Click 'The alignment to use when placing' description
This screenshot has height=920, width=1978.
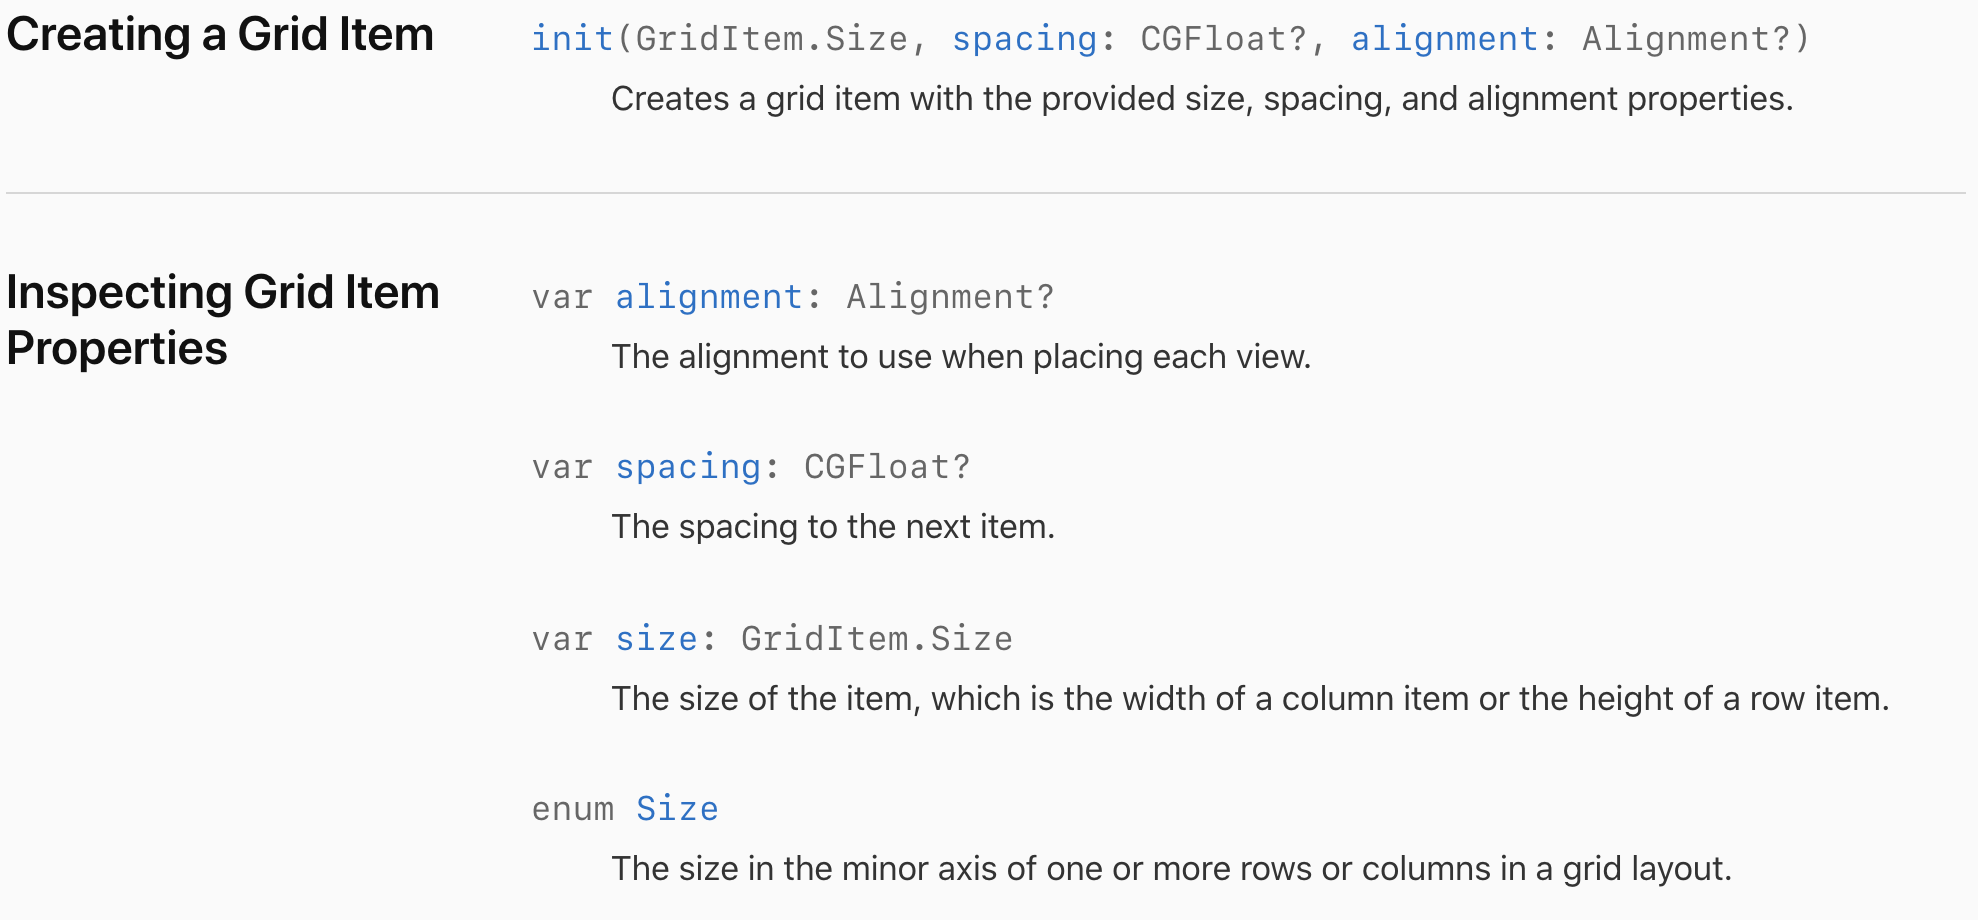click(x=961, y=357)
